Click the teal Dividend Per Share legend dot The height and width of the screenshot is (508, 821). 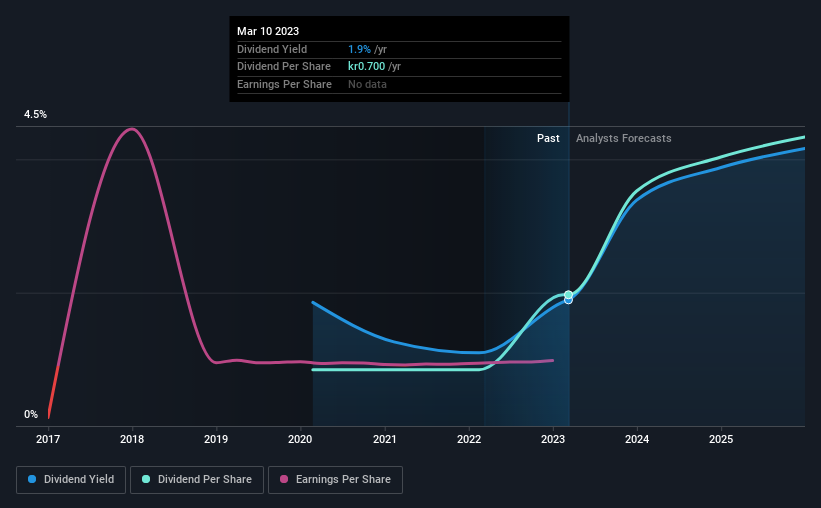[146, 479]
